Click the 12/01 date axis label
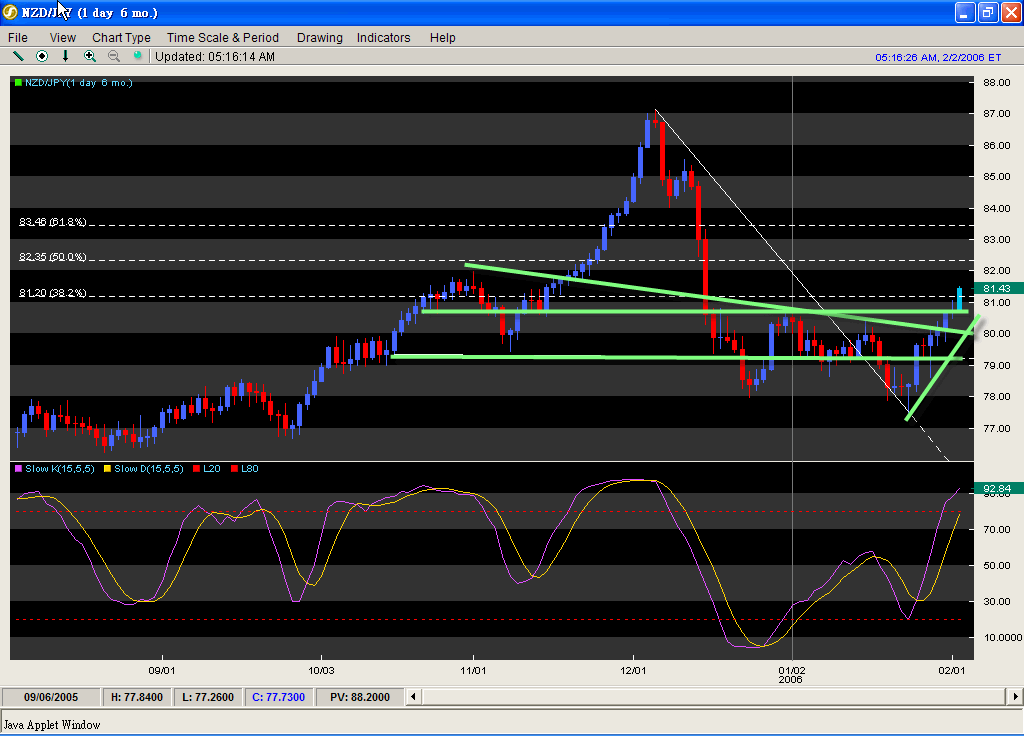The image size is (1024, 736). tap(633, 671)
